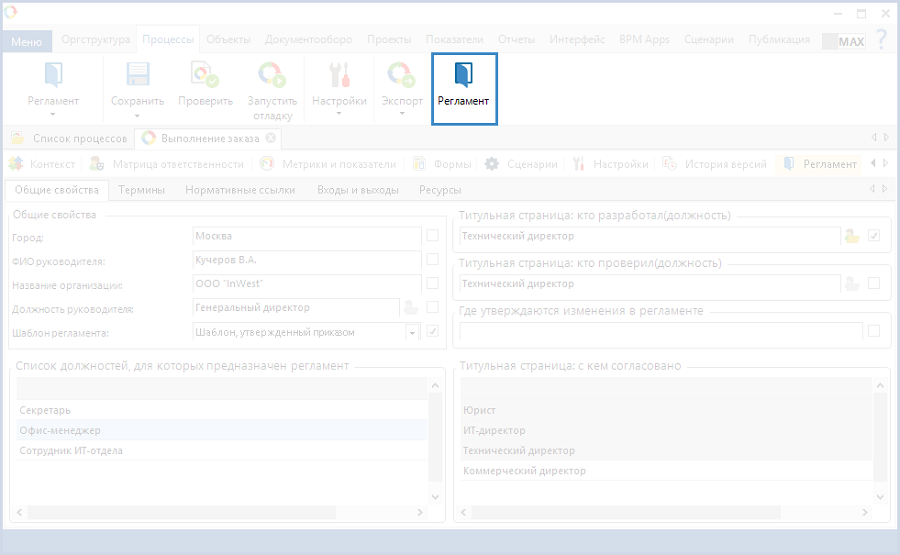The image size is (900, 555).
Task: Click the Экспорт ribbon icon
Action: 402,76
